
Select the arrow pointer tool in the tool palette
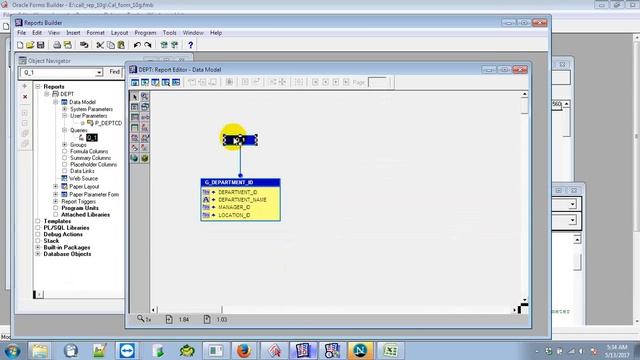tap(135, 97)
